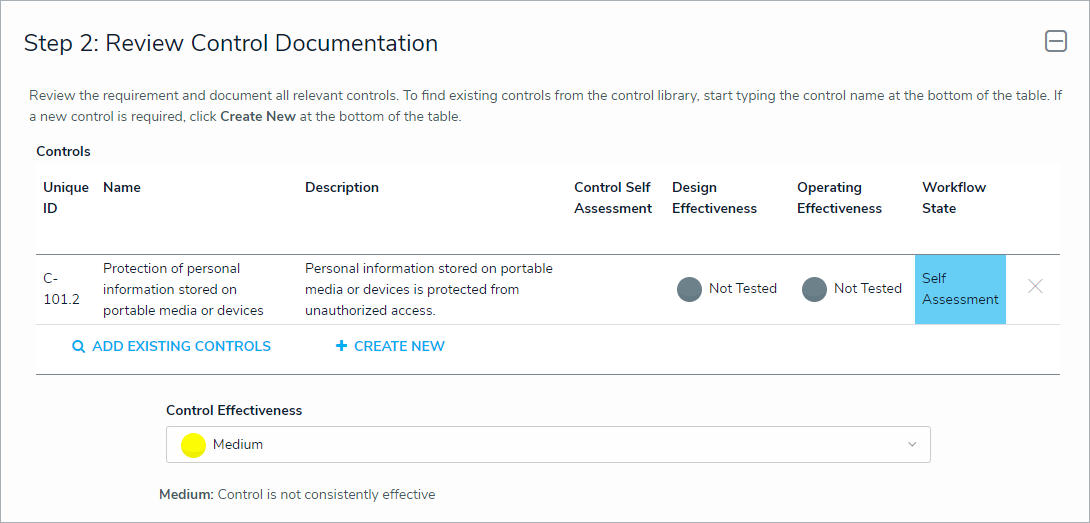Click the Name column header
This screenshot has height=523, width=1090.
(122, 187)
